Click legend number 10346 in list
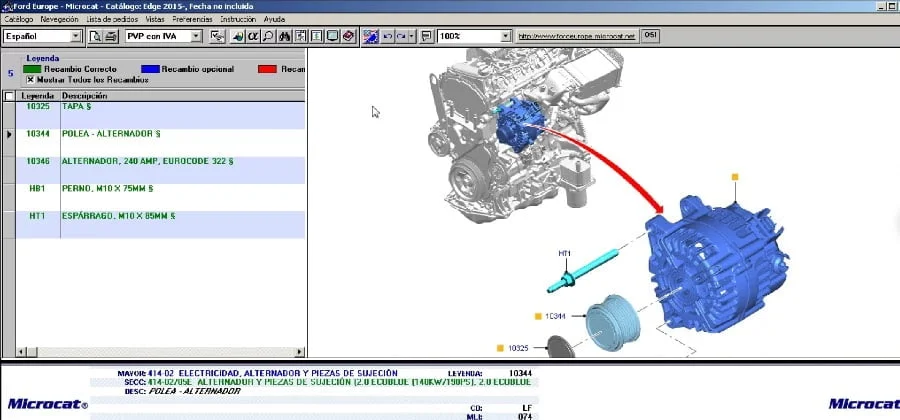Image resolution: width=900 pixels, height=420 pixels. tap(38, 161)
